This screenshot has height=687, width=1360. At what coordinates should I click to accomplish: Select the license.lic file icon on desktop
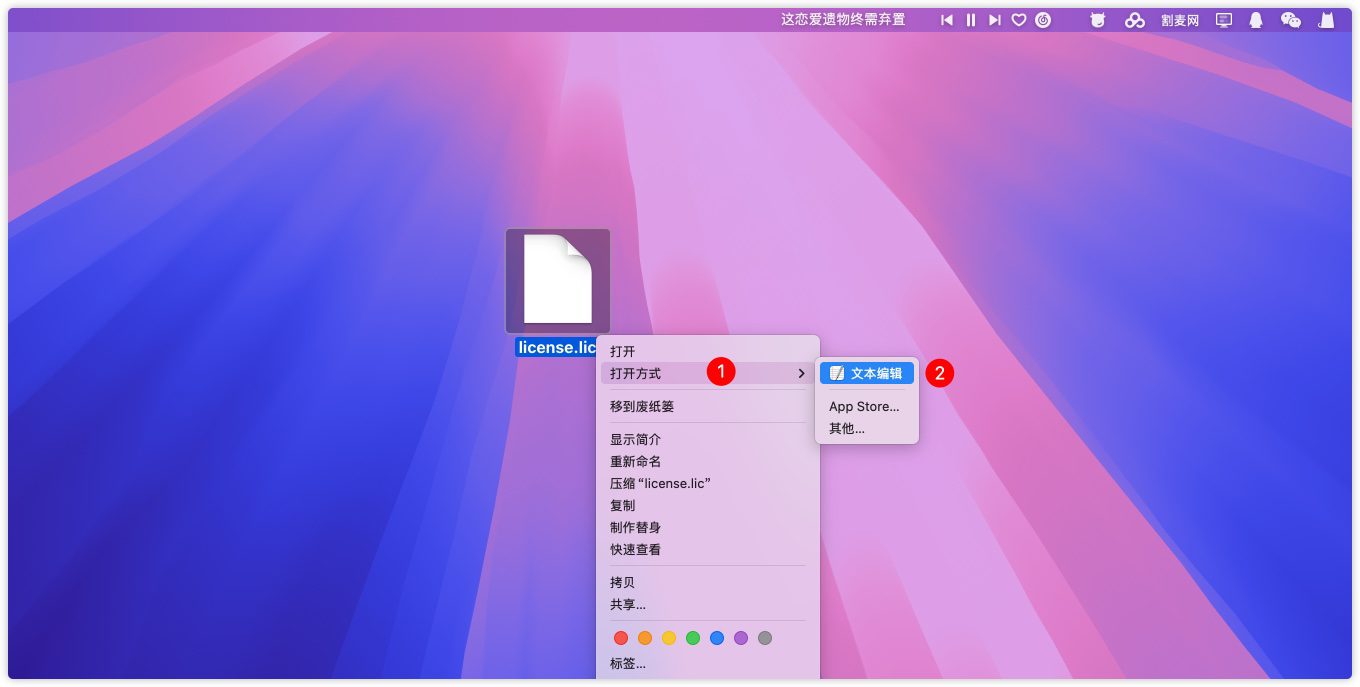[557, 280]
